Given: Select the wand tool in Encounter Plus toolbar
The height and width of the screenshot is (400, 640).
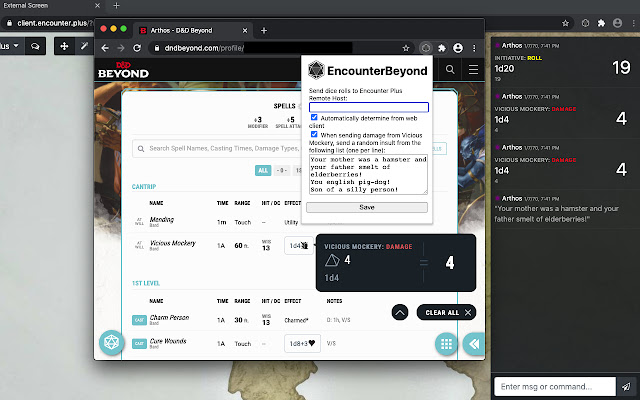Looking at the screenshot, I should point(84,46).
